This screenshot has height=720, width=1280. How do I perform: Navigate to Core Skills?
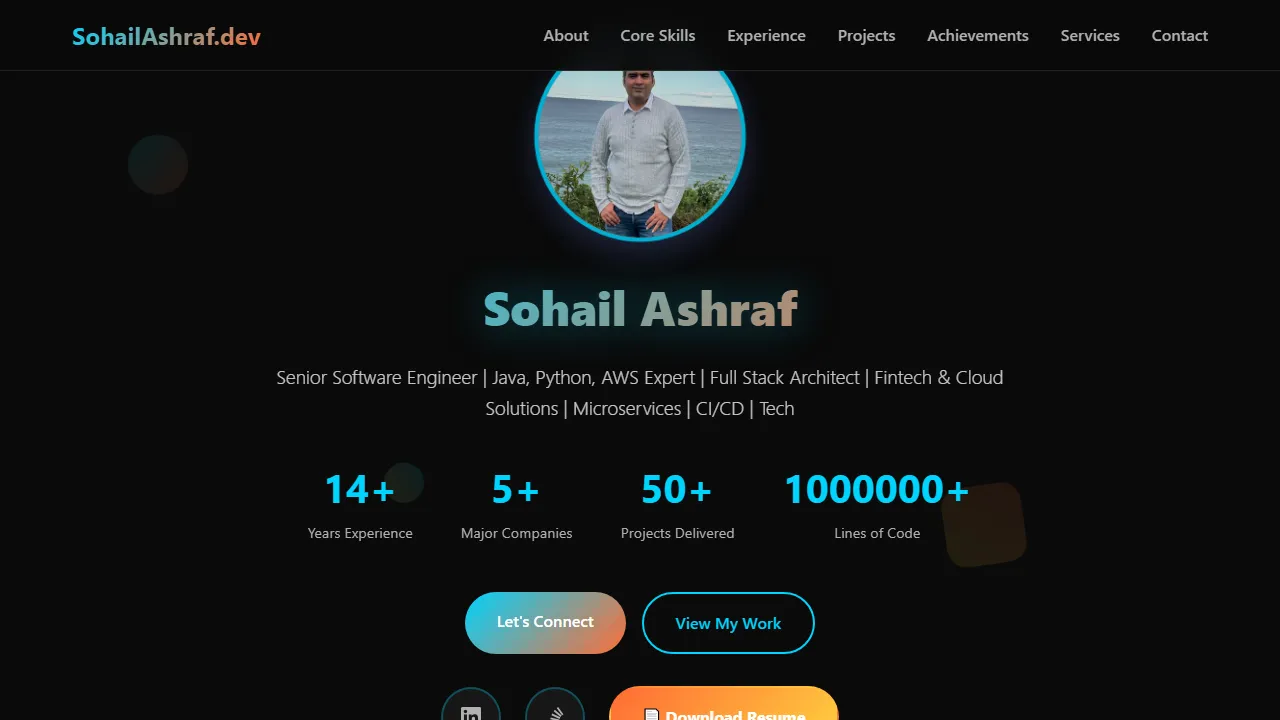(657, 35)
